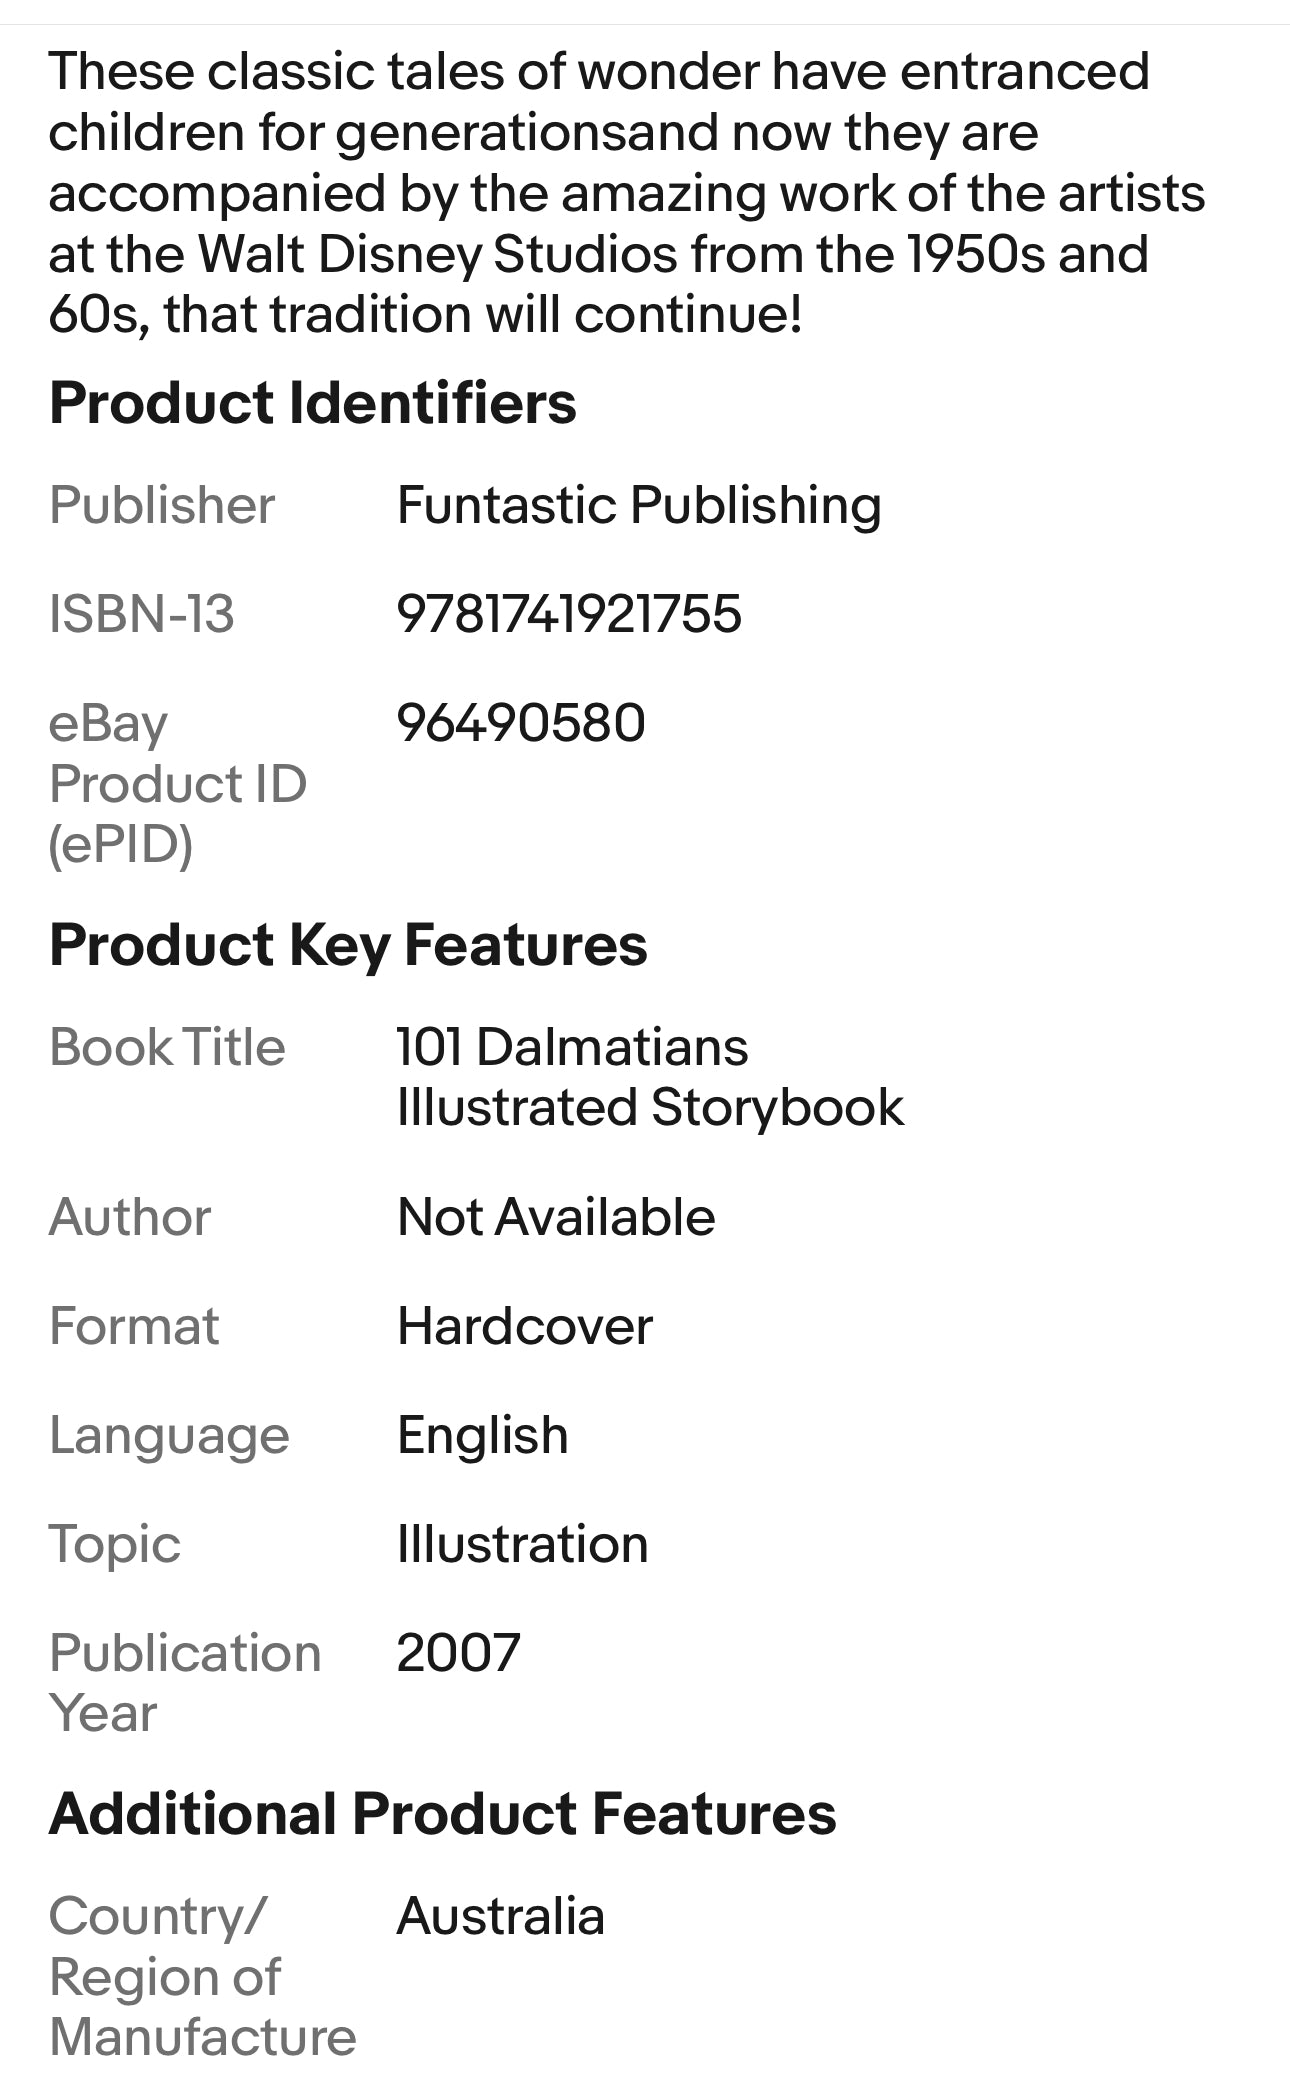
Task: Click the eBay Product ID (ePID) label
Action: tap(177, 783)
